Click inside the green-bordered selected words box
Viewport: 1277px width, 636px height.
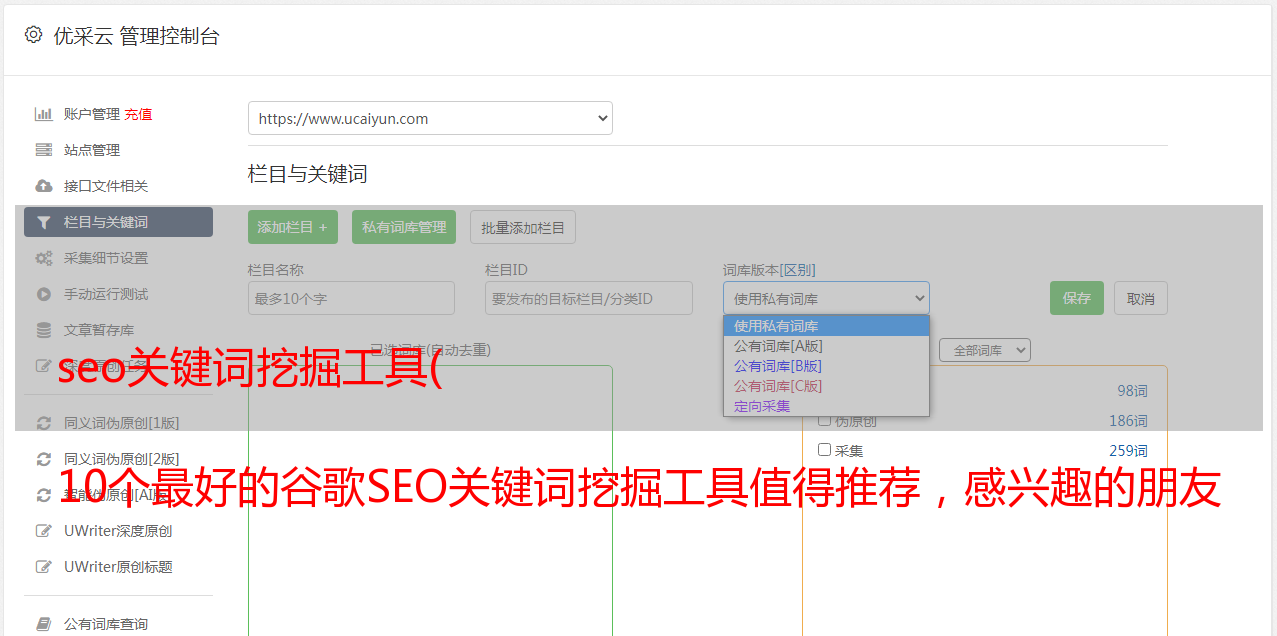pyautogui.click(x=430, y=500)
